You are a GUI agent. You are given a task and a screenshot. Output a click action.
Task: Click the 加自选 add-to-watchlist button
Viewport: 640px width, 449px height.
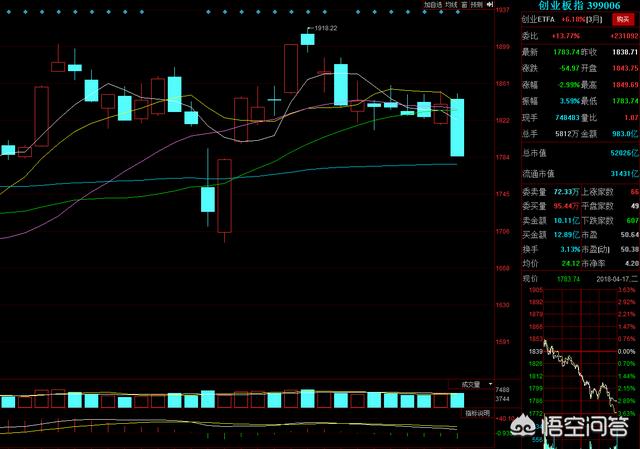coord(432,5)
